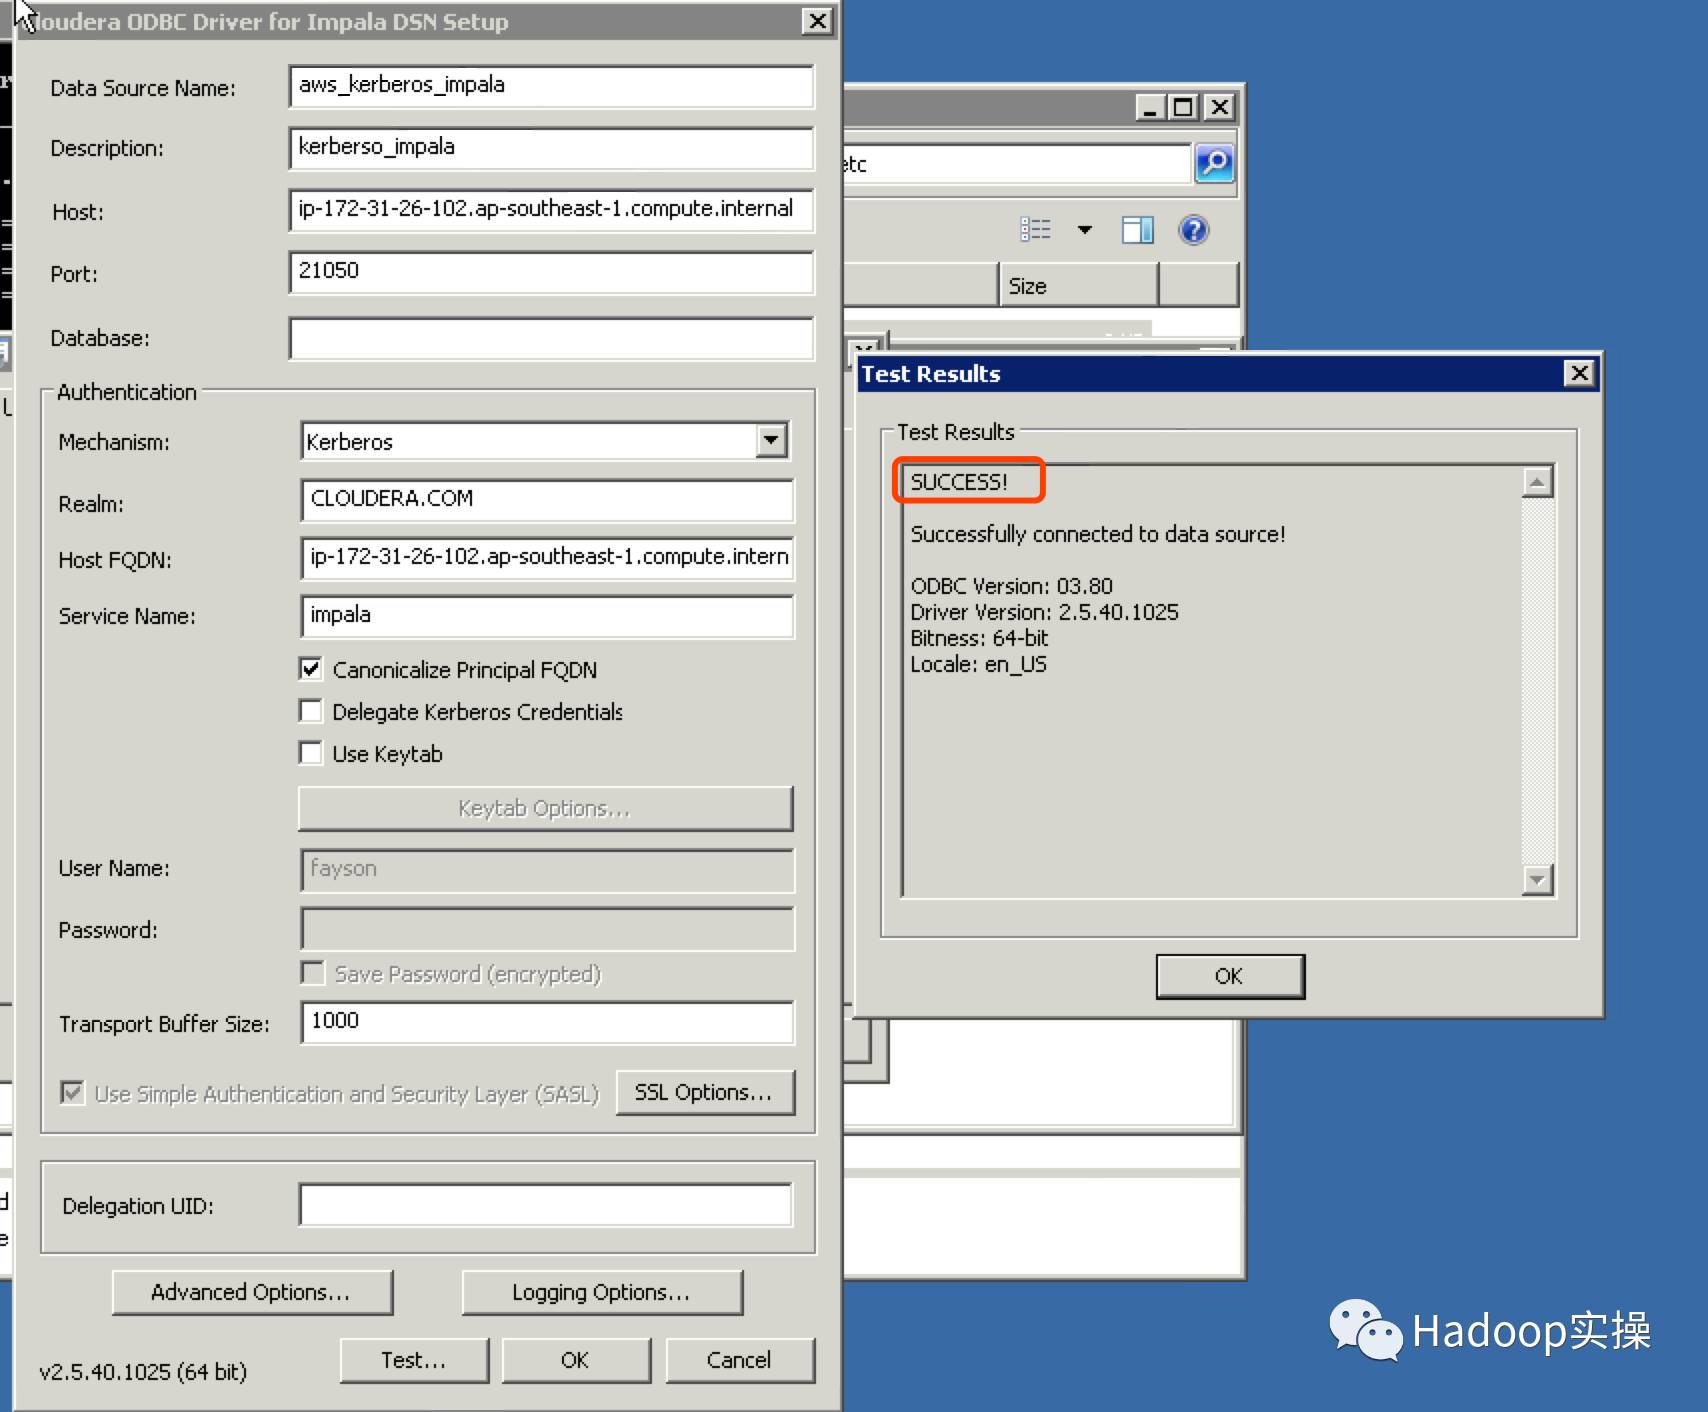Click the 'Locale: en_US' line

click(x=978, y=664)
